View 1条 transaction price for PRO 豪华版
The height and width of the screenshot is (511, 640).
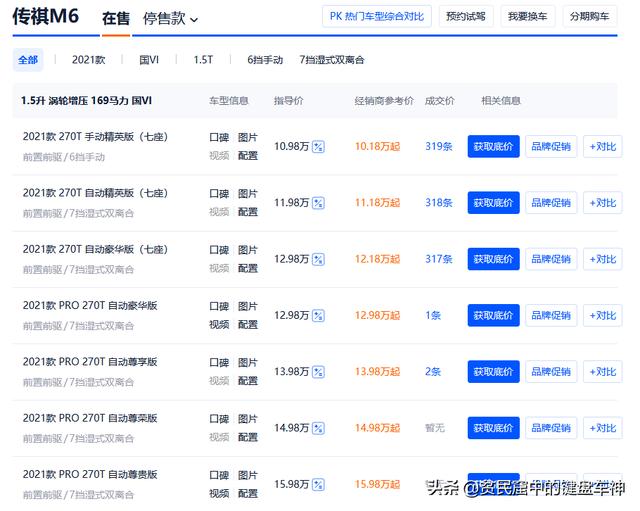coord(433,315)
